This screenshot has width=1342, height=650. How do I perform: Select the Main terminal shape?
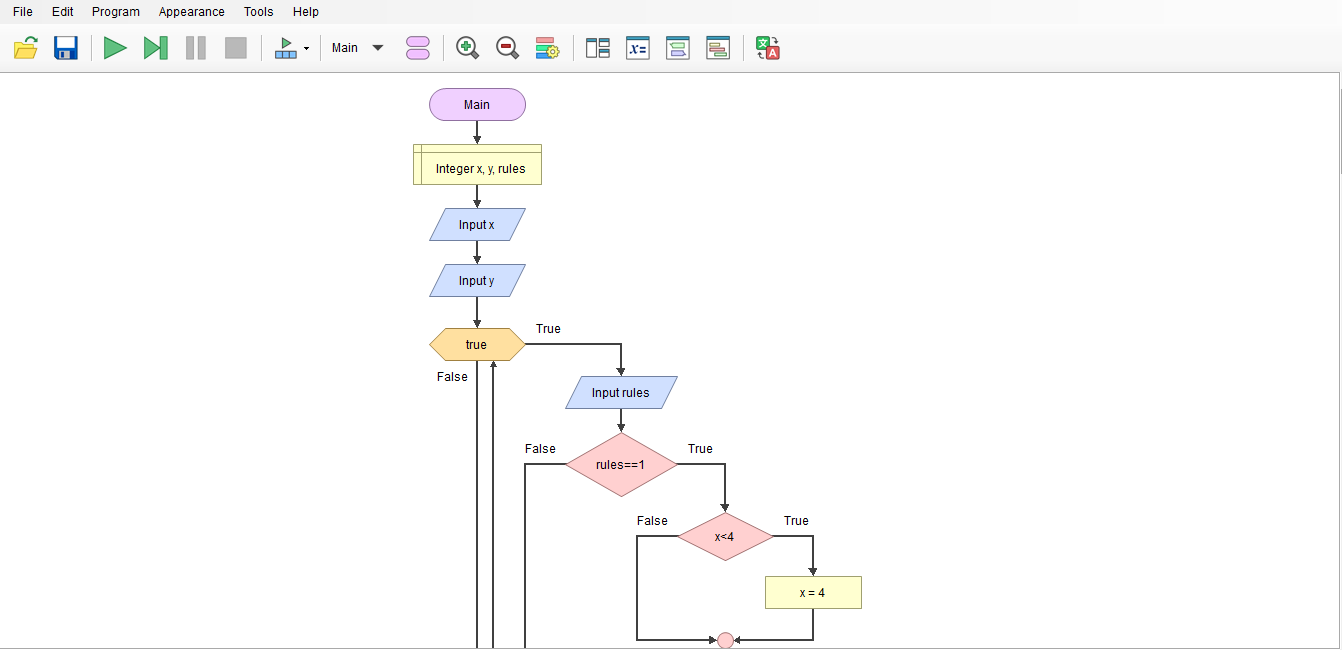point(477,105)
